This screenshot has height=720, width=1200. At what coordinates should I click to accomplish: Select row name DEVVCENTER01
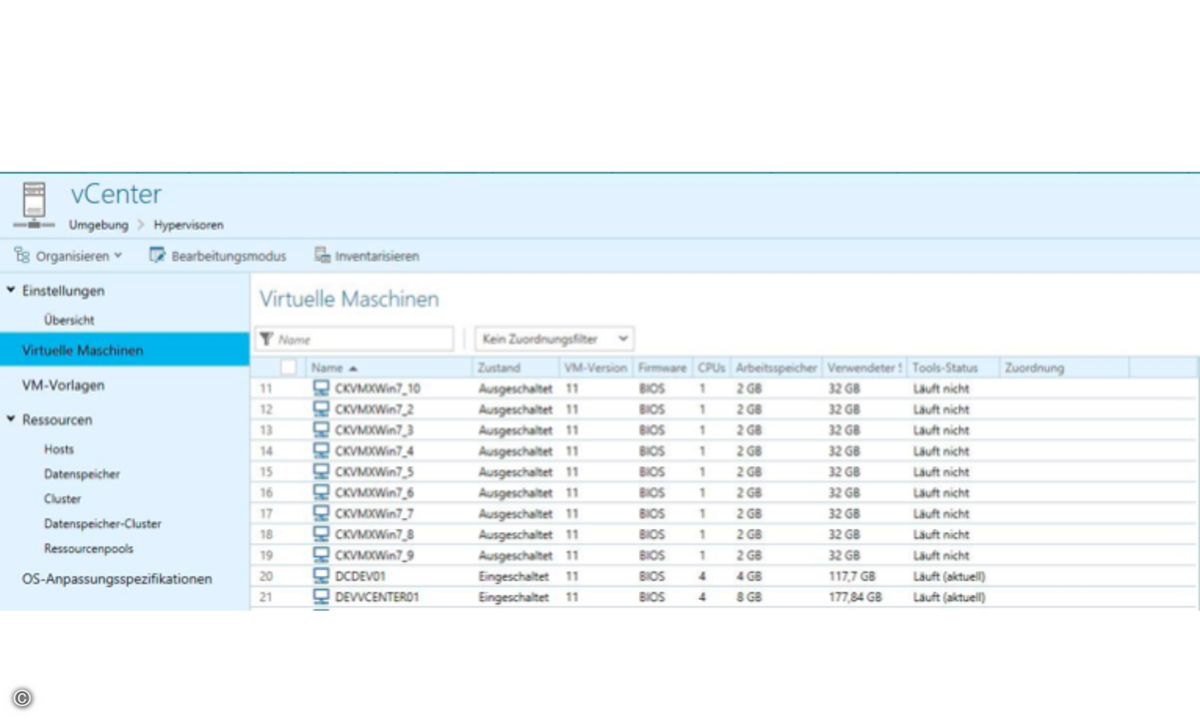[376, 597]
